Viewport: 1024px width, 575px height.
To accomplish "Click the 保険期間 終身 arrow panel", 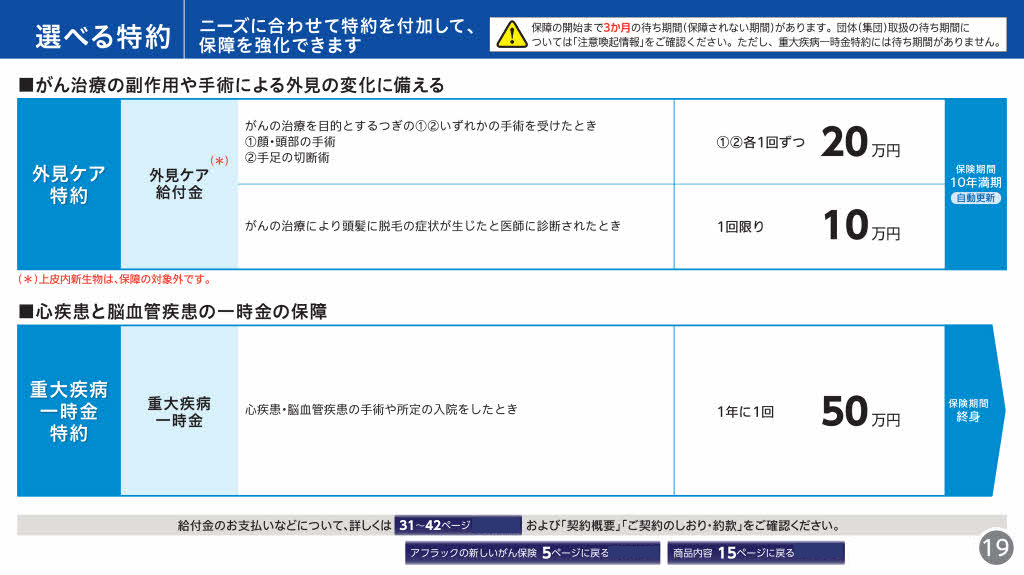I will click(x=969, y=410).
